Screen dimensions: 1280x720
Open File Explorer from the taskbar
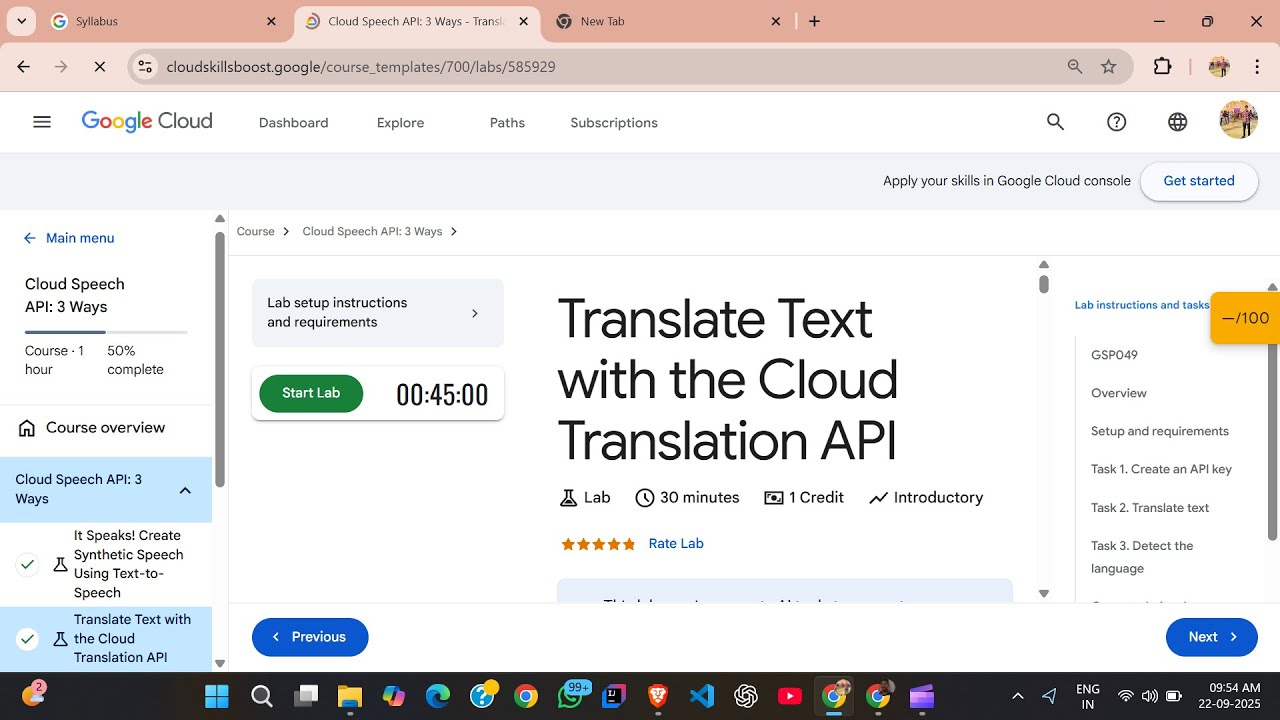pyautogui.click(x=349, y=696)
